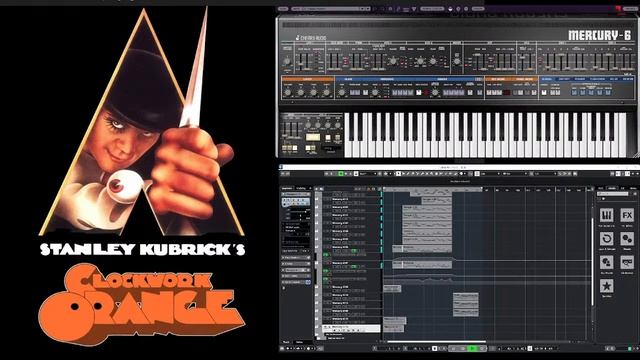Select the Object Selection arrow tool in Cubase
Screen dimensions: 640x360
pyautogui.click(x=398, y=174)
